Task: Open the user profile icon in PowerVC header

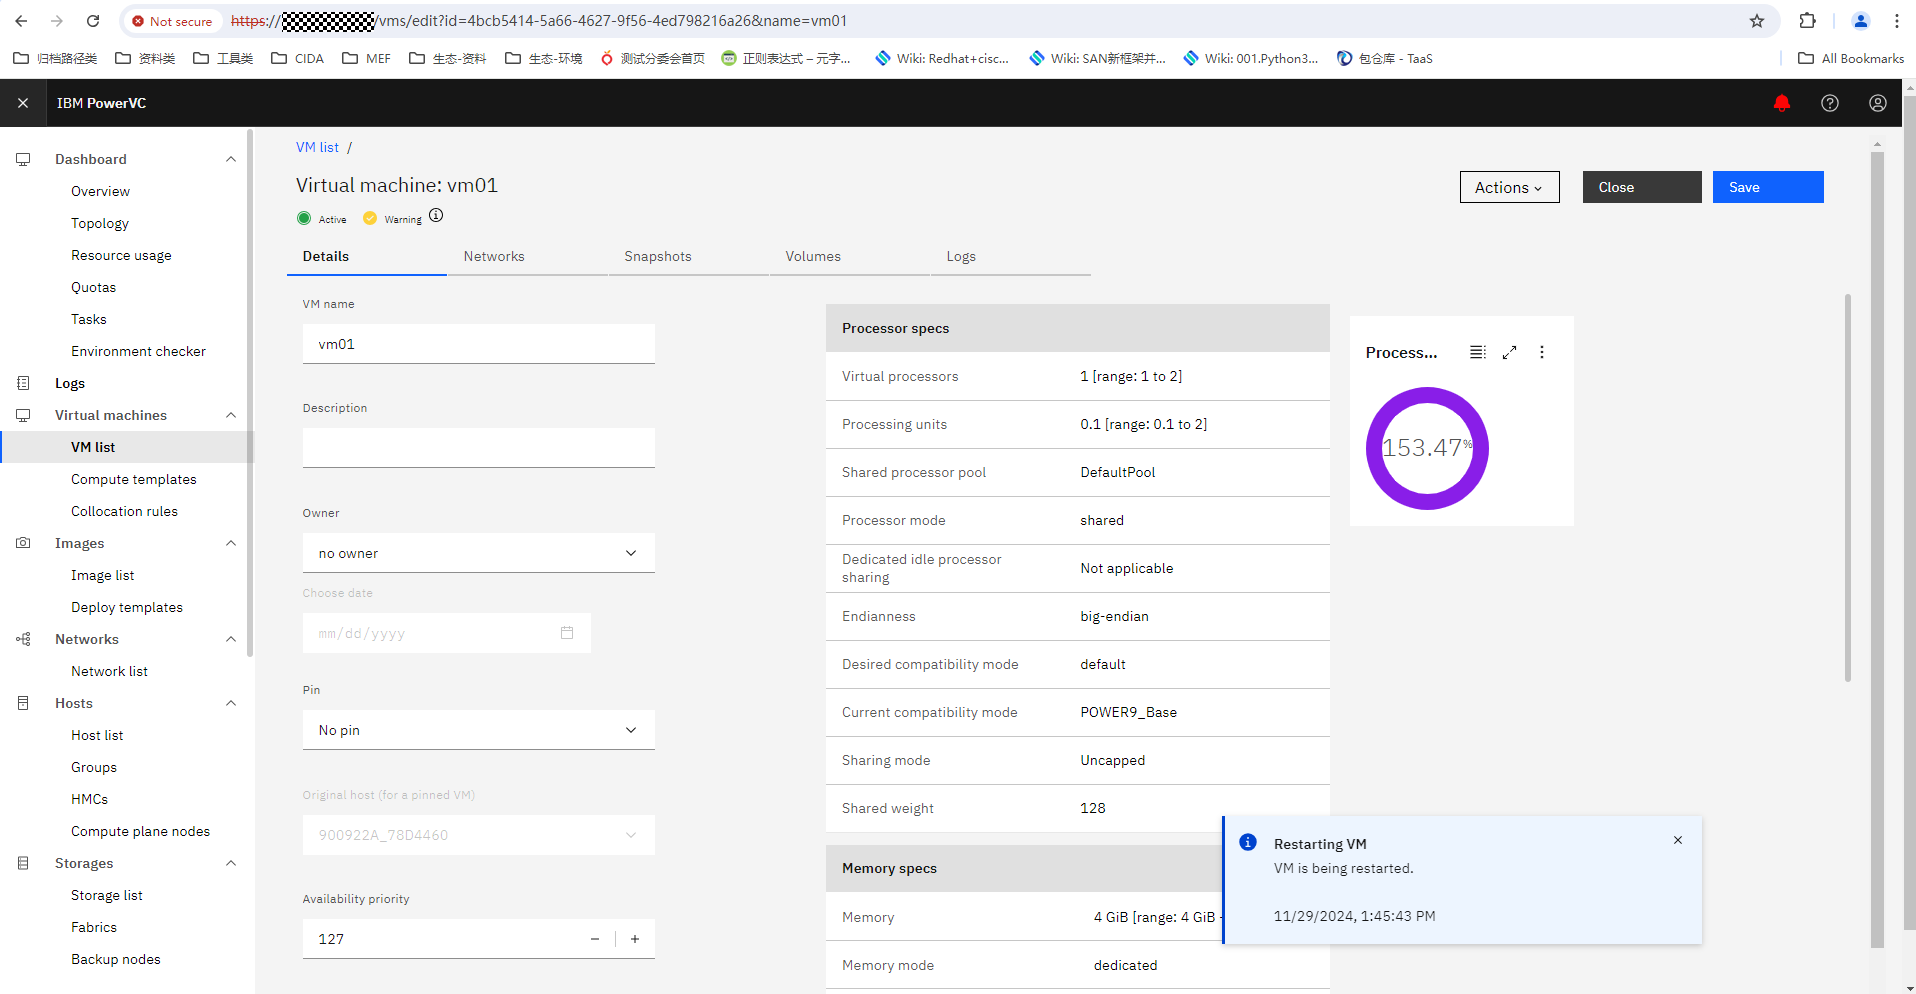Action: (1877, 103)
